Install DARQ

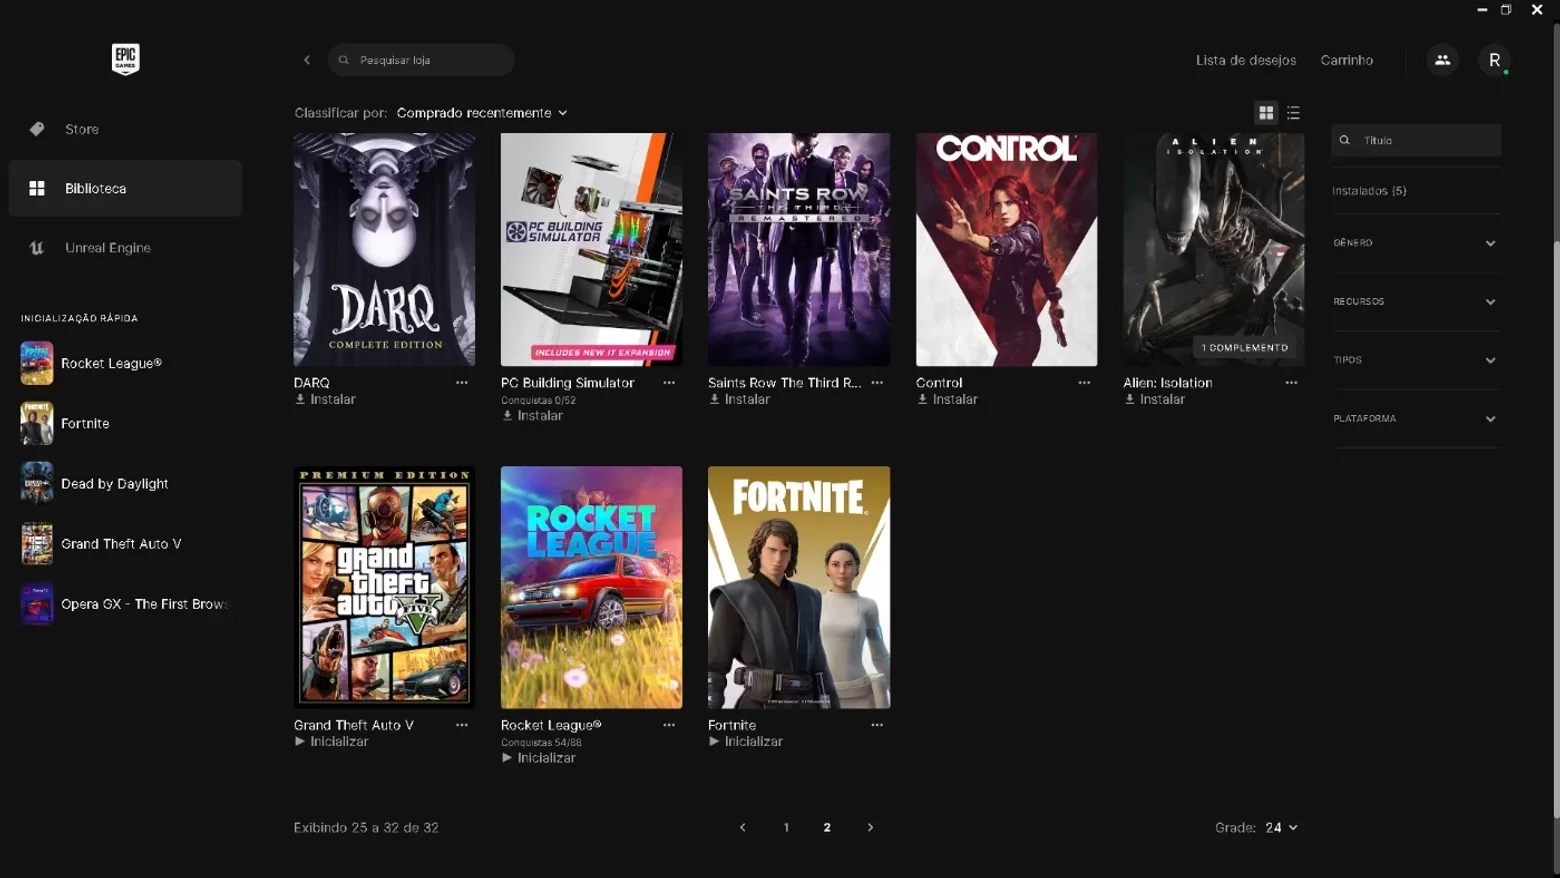(325, 399)
